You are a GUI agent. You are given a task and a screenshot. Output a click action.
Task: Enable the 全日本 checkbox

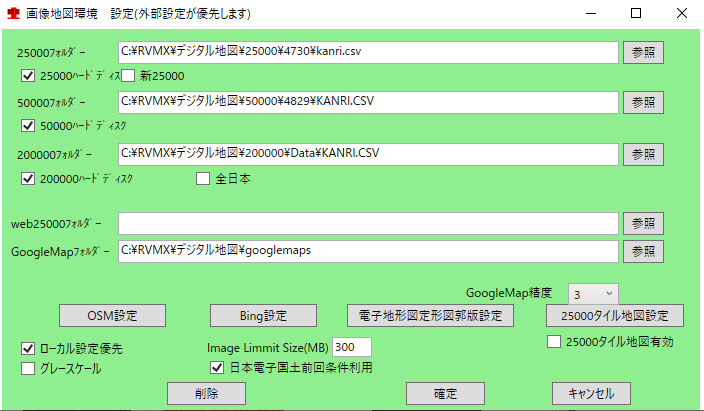pyautogui.click(x=203, y=179)
